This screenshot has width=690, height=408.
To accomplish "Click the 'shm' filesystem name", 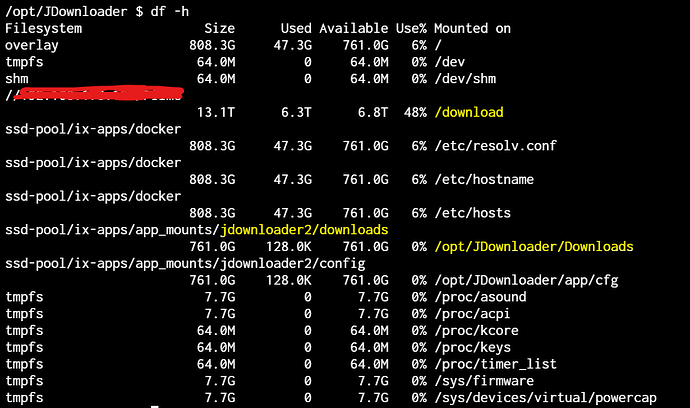I will coord(17,79).
